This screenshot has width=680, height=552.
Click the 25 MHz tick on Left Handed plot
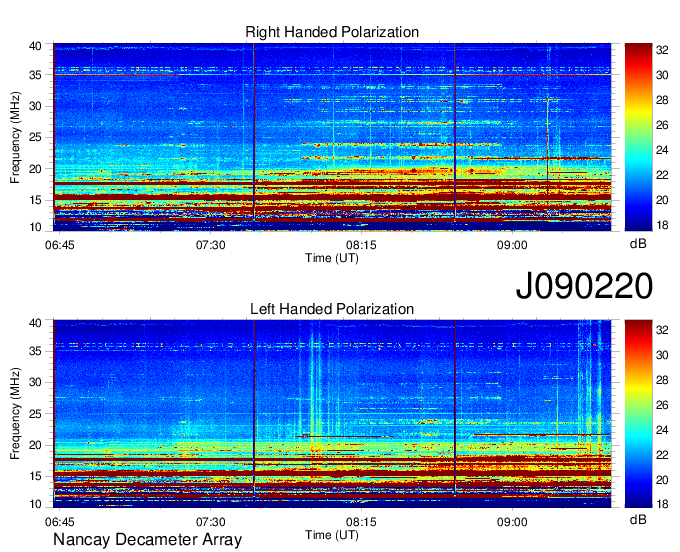[36, 414]
